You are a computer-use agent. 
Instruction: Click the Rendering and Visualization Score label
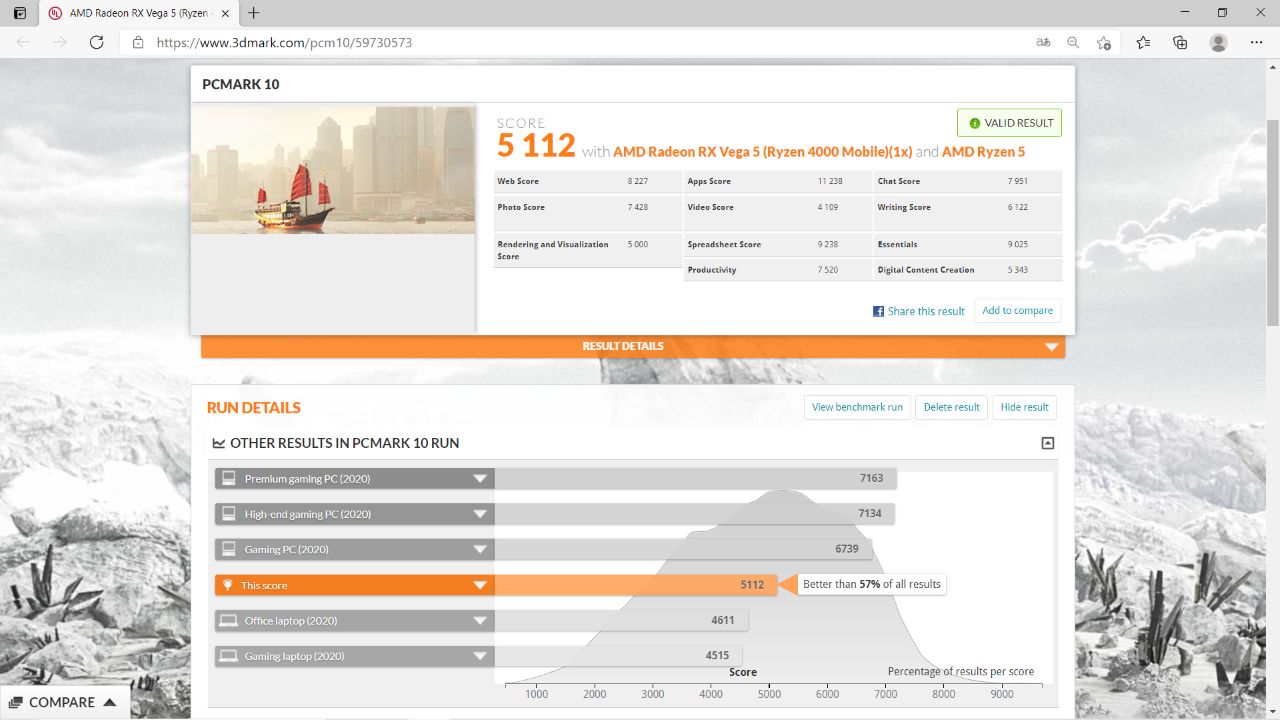tap(553, 250)
